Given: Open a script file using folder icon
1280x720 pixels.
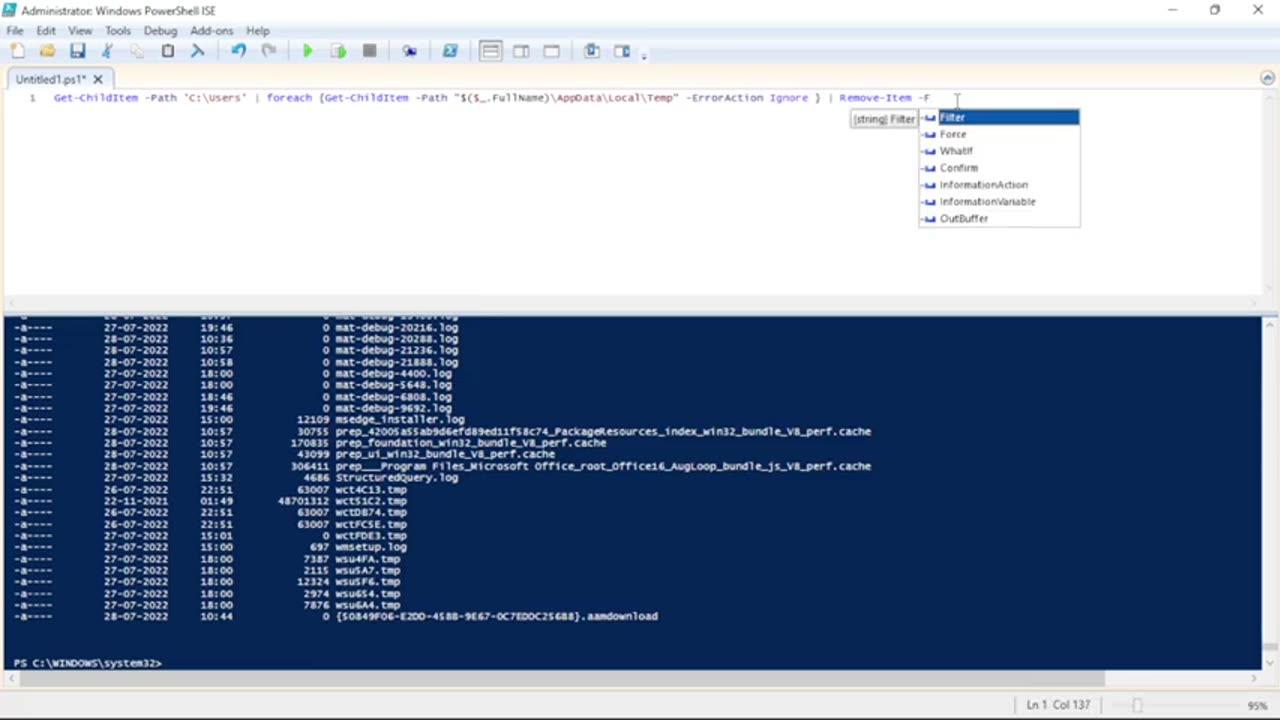Looking at the screenshot, I should tap(47, 51).
